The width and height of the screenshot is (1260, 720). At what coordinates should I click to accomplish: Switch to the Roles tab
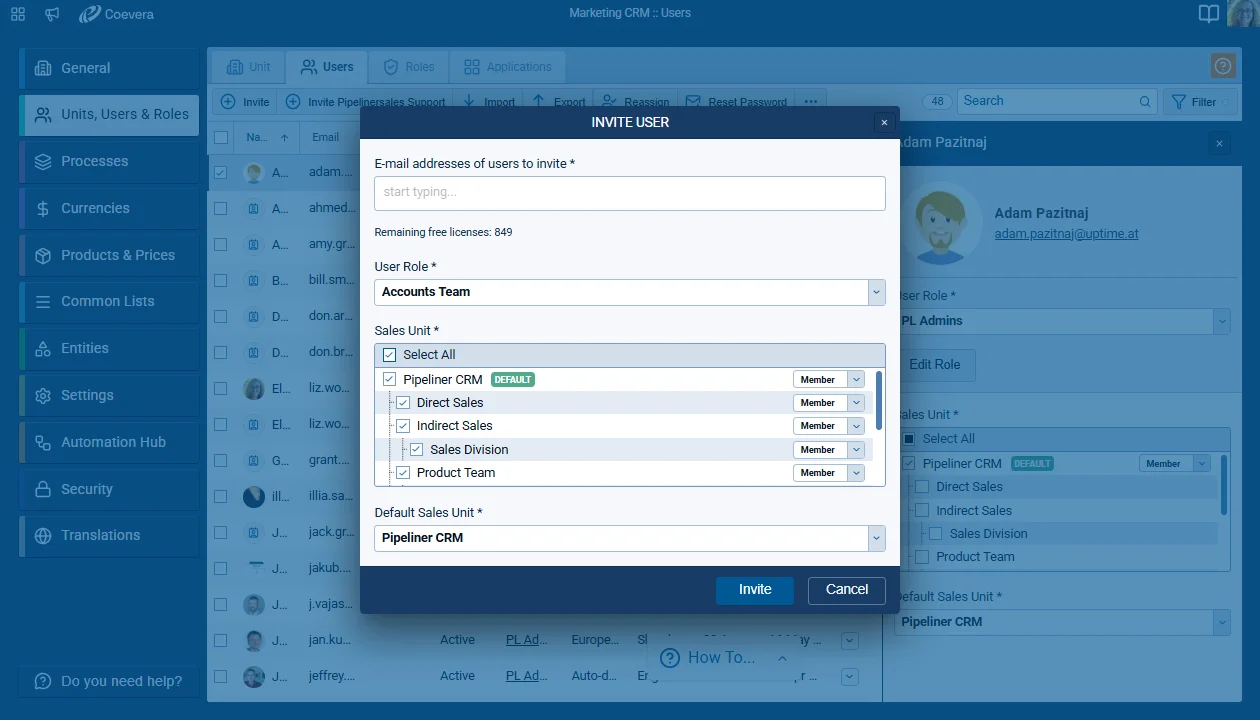tap(409, 67)
